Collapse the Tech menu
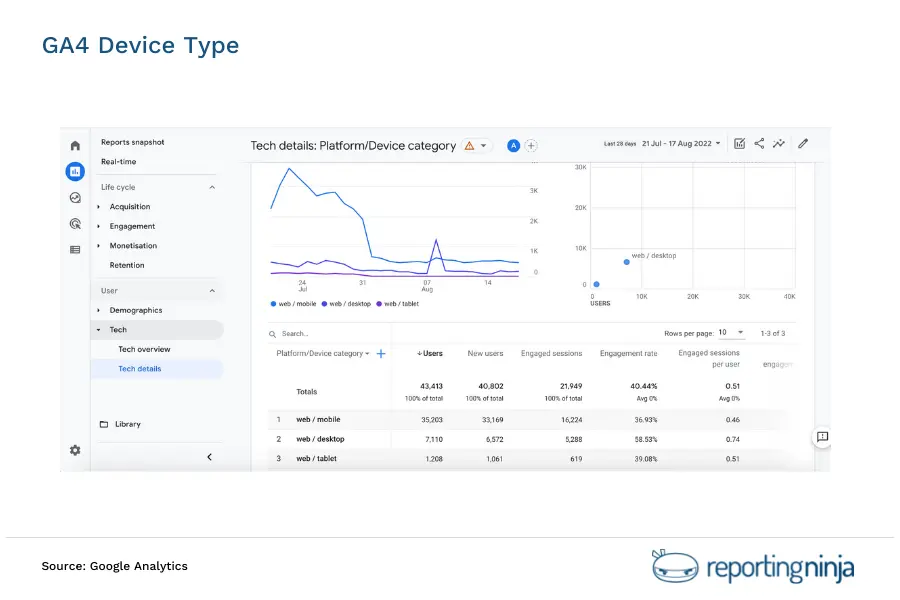900x600 pixels. (99, 330)
